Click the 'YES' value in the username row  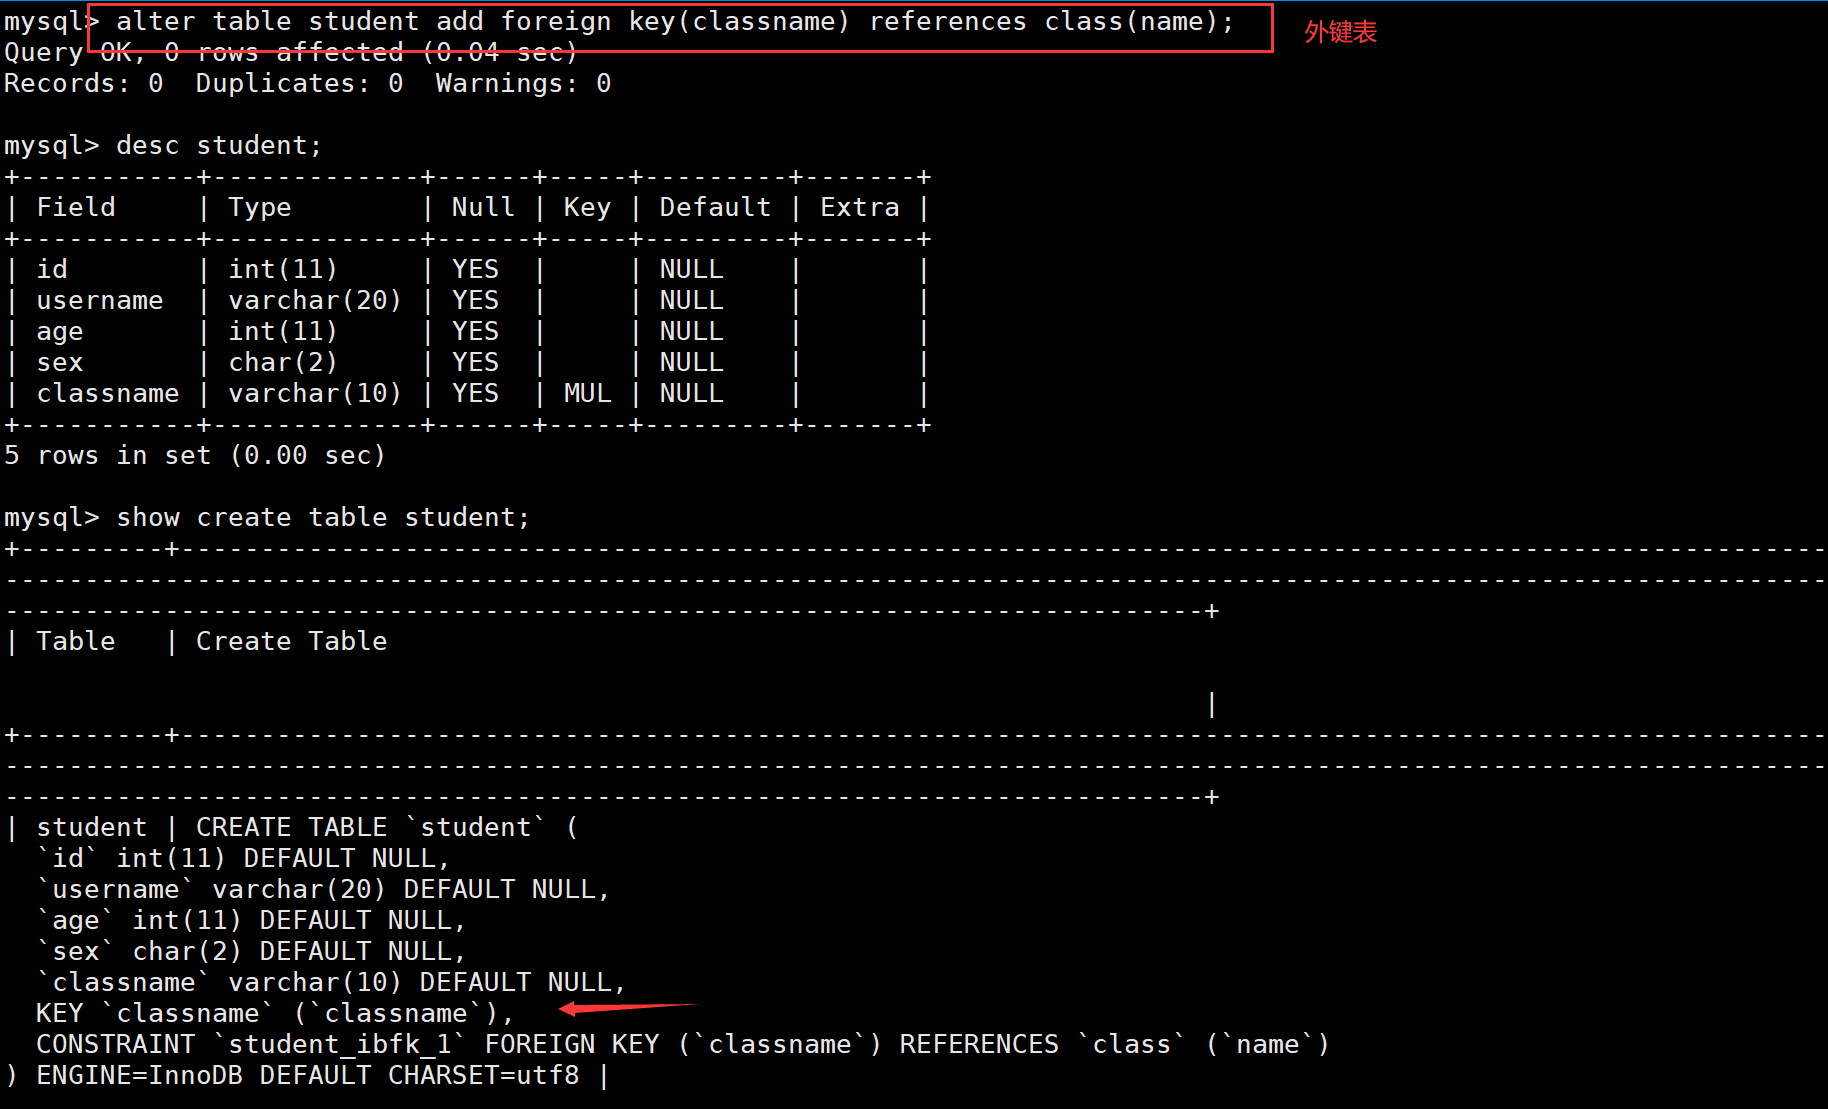point(475,301)
